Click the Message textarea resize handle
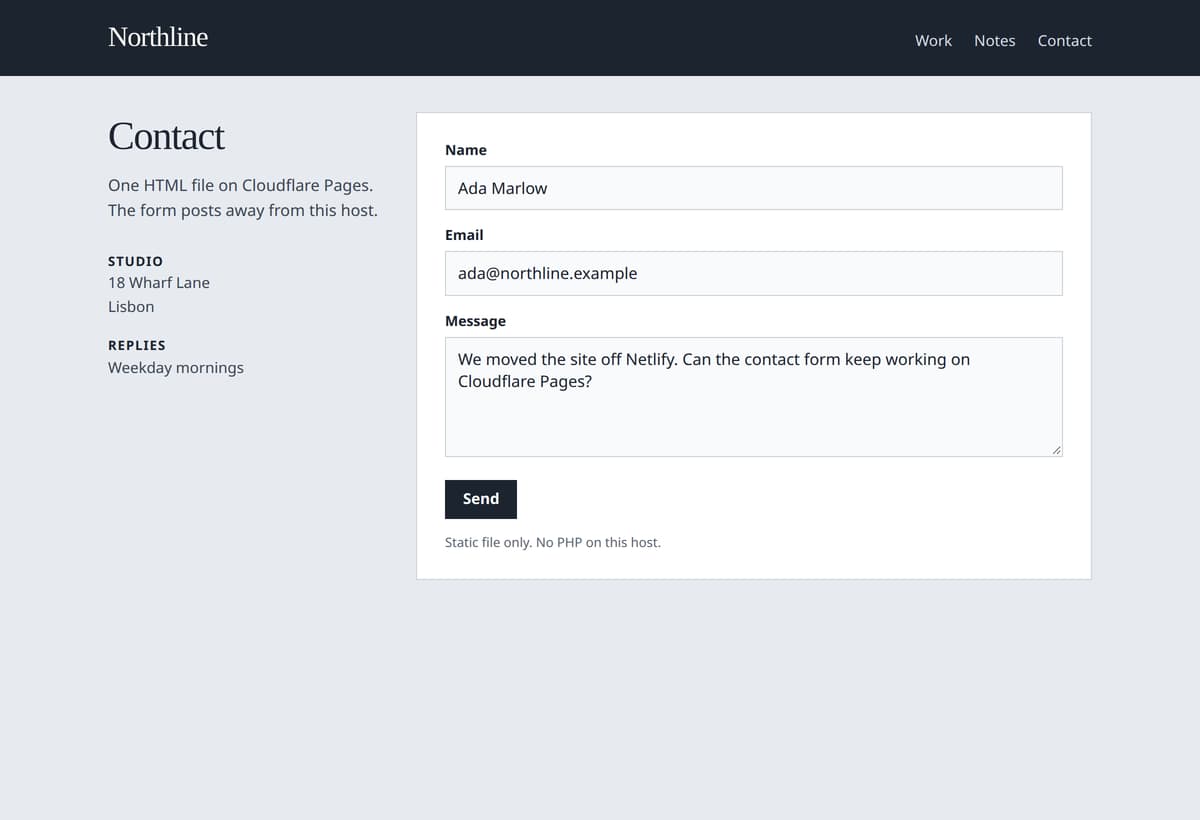The height and width of the screenshot is (820, 1200). click(1055, 450)
